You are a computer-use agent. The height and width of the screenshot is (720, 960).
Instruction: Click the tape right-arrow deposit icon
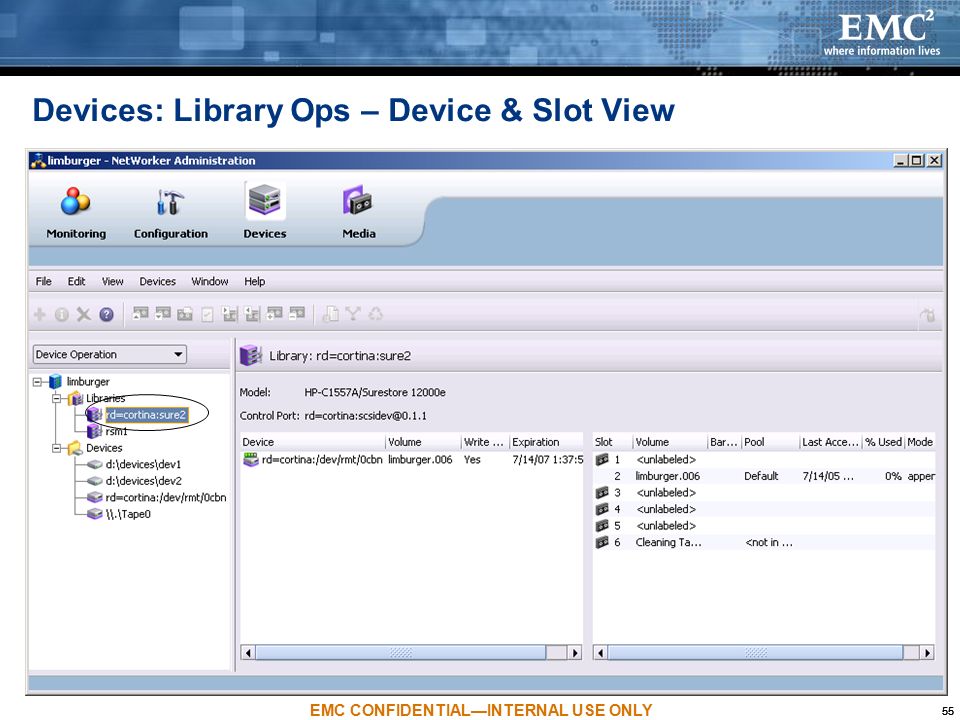230,314
